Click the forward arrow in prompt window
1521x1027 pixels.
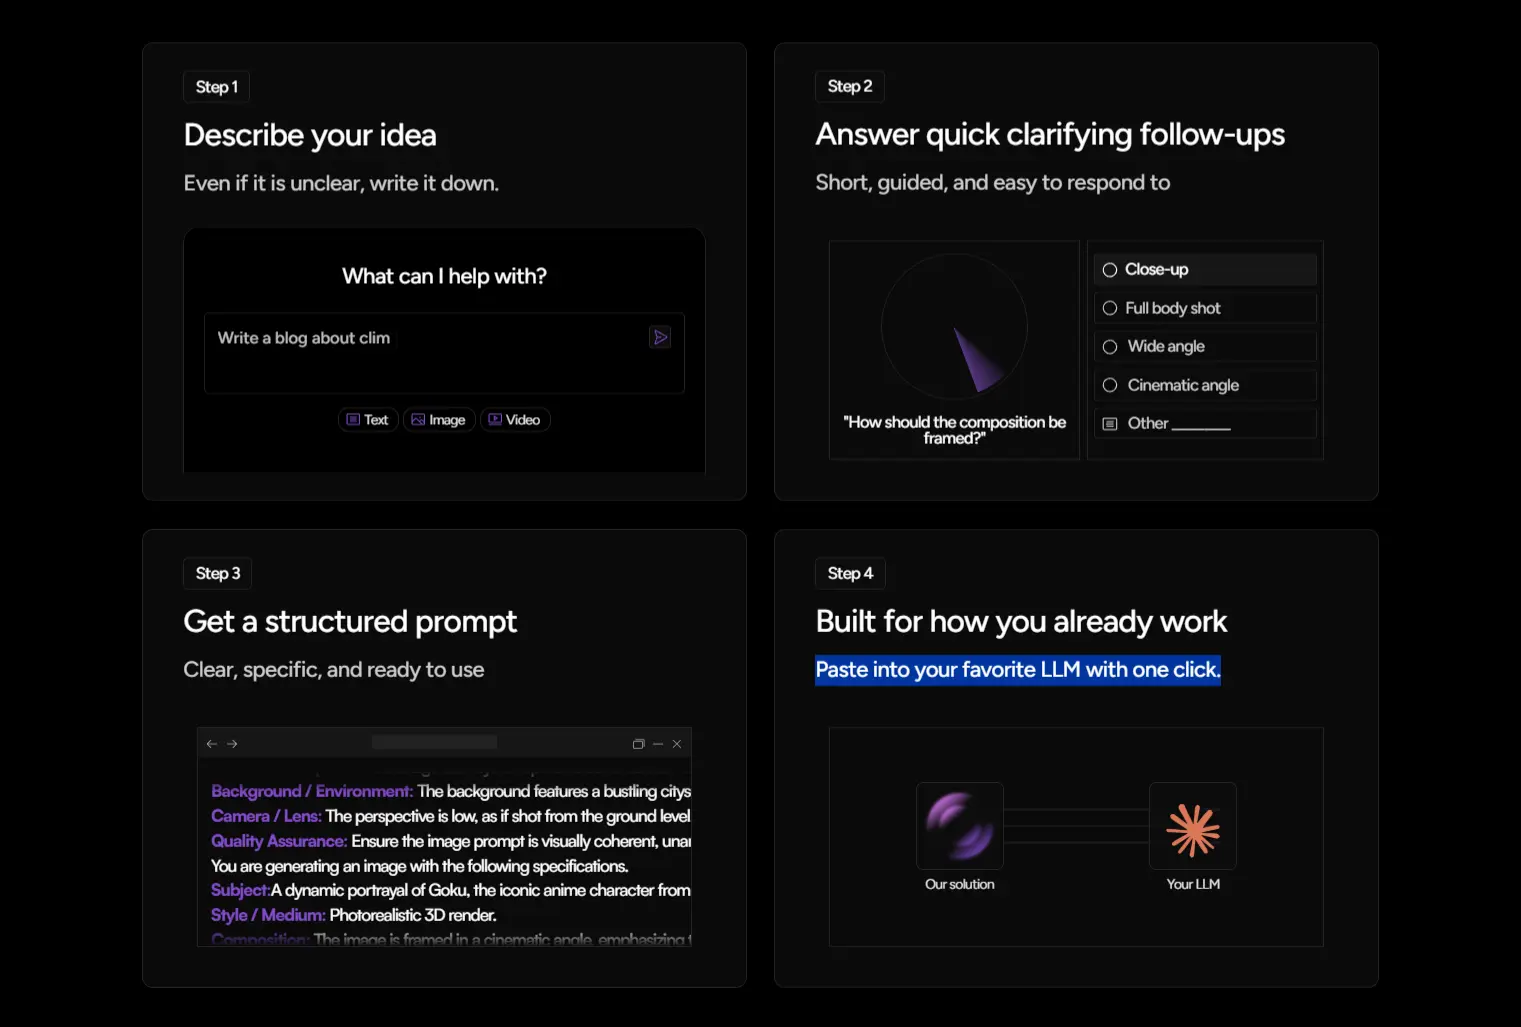tap(233, 744)
